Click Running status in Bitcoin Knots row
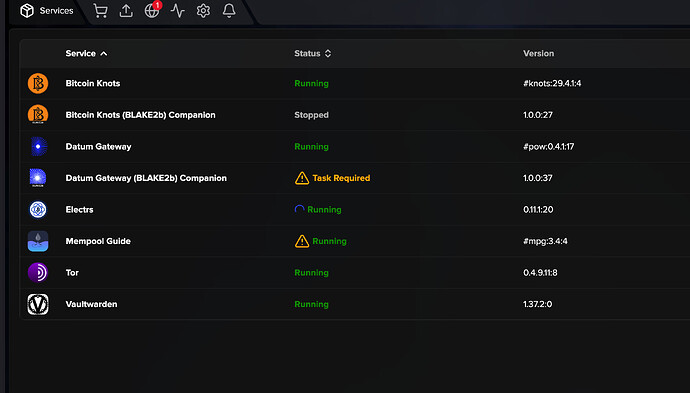Image resolution: width=690 pixels, height=393 pixels. coord(311,83)
